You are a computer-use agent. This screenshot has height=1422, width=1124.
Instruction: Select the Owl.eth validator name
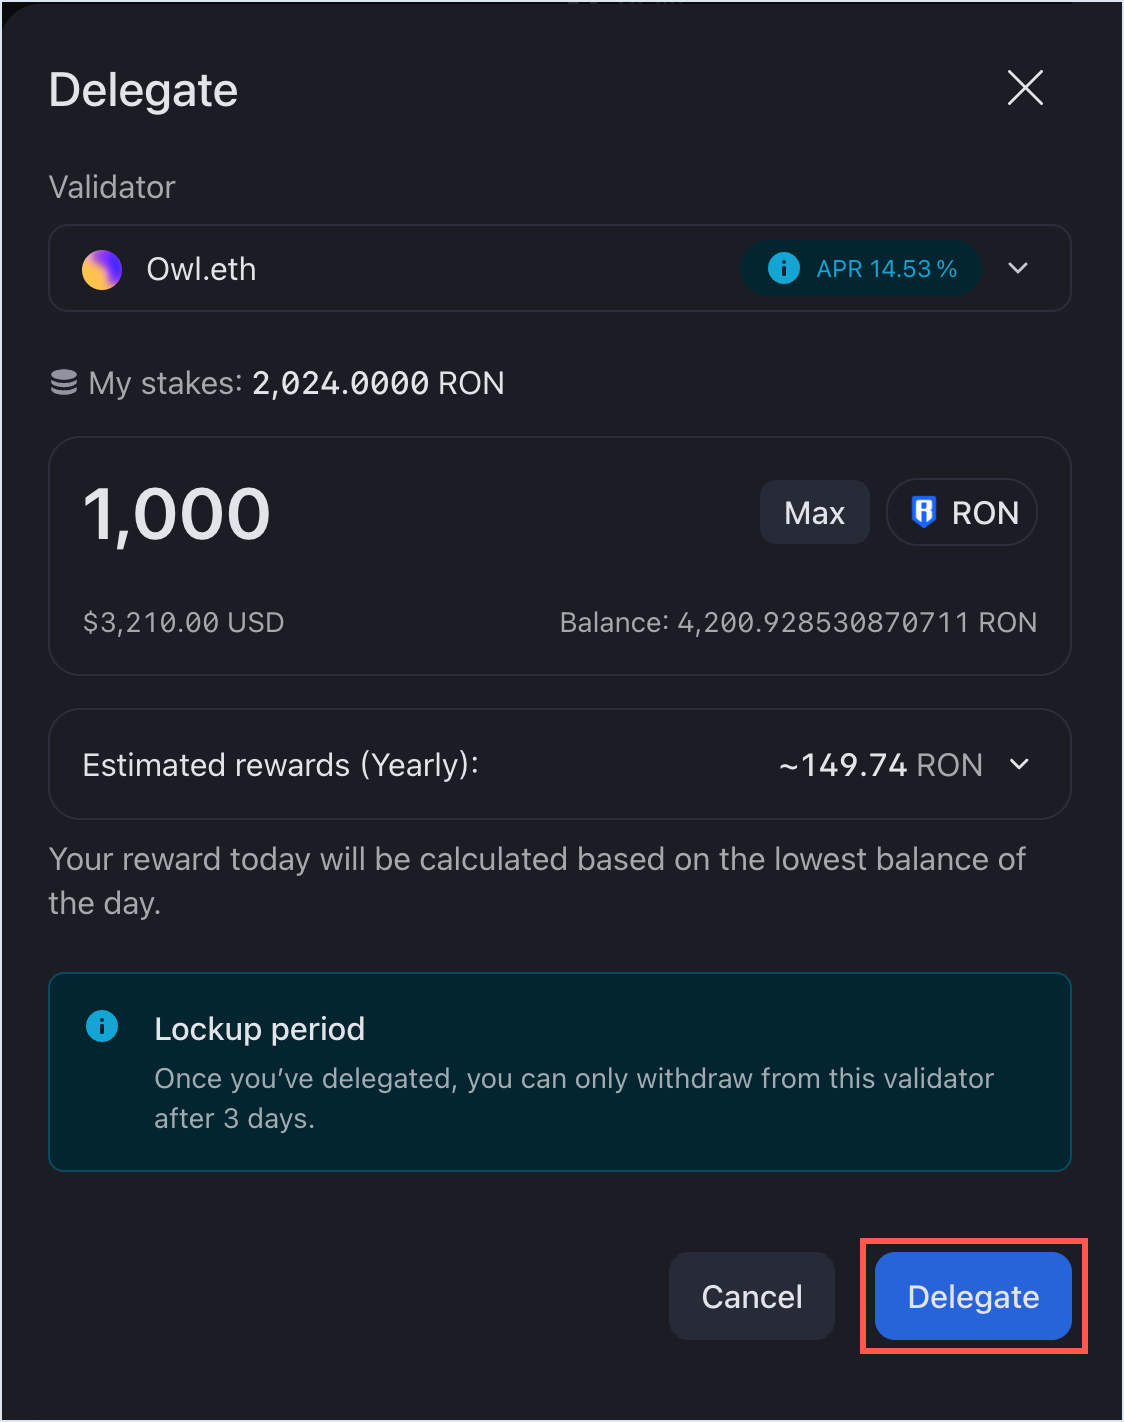201,269
